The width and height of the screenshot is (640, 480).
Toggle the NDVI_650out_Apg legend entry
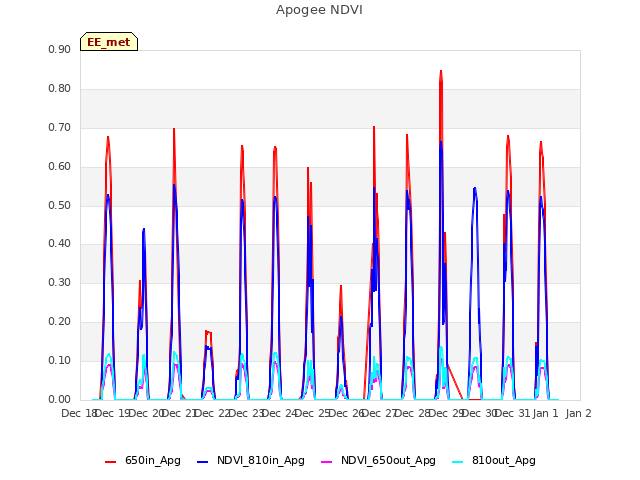point(378,461)
